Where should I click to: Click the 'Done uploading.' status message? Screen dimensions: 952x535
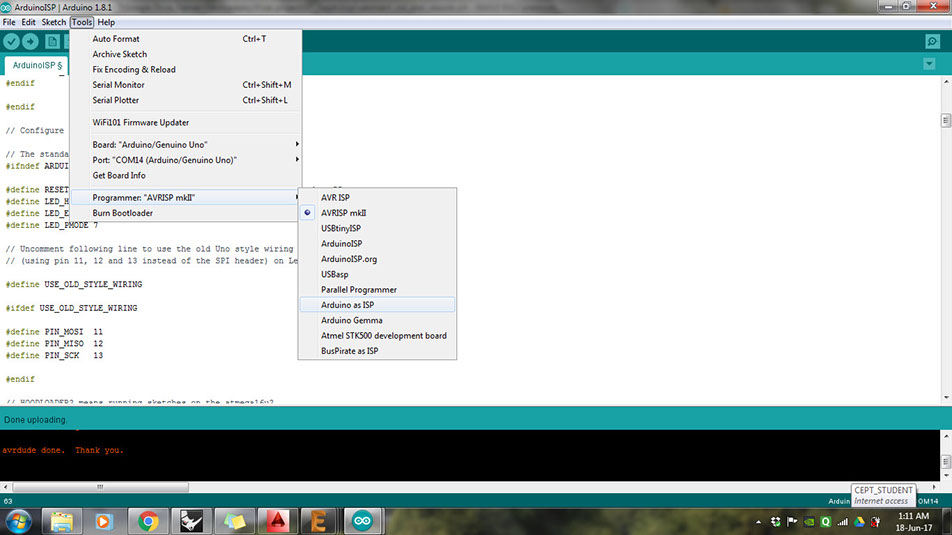[x=36, y=420]
